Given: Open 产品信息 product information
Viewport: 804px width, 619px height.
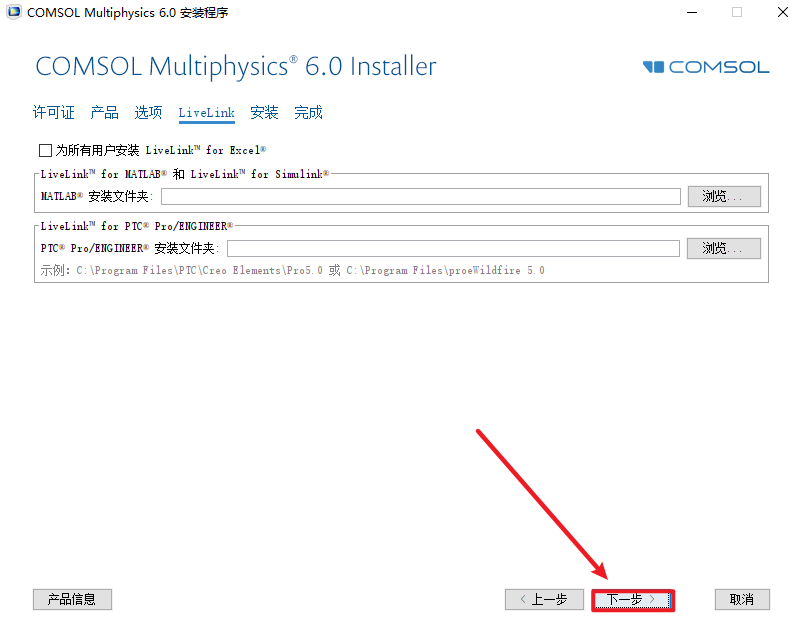Looking at the screenshot, I should click(x=72, y=600).
